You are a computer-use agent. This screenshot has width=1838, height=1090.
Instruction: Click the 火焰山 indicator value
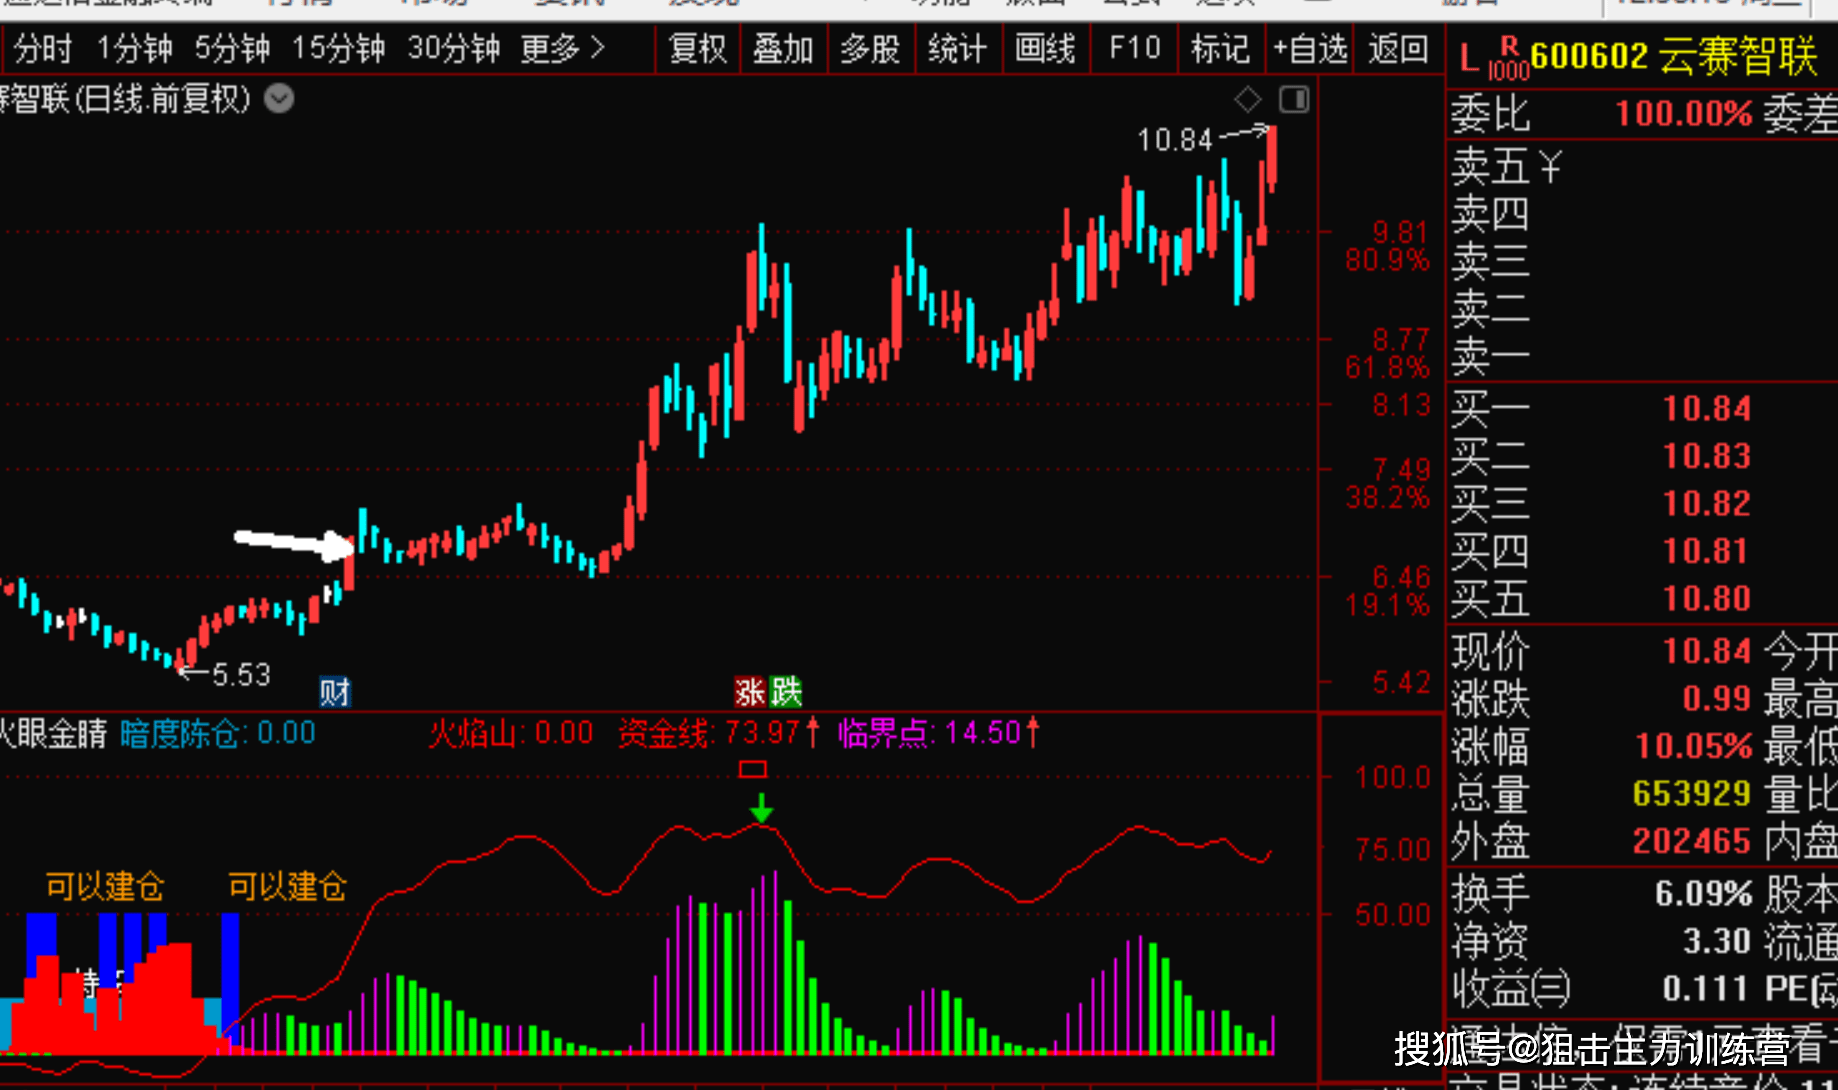click(511, 733)
